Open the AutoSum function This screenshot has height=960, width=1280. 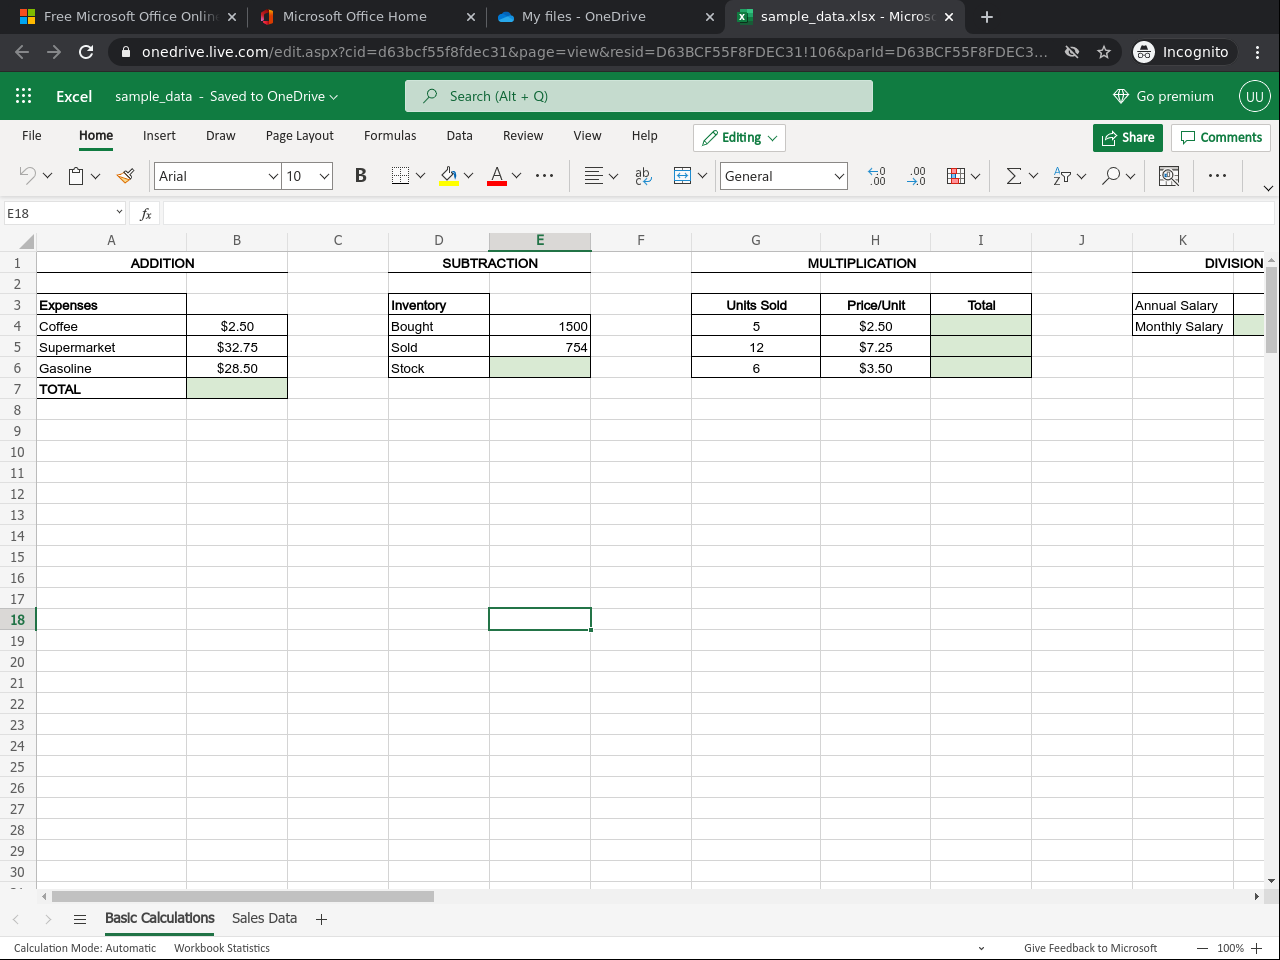coord(1015,175)
